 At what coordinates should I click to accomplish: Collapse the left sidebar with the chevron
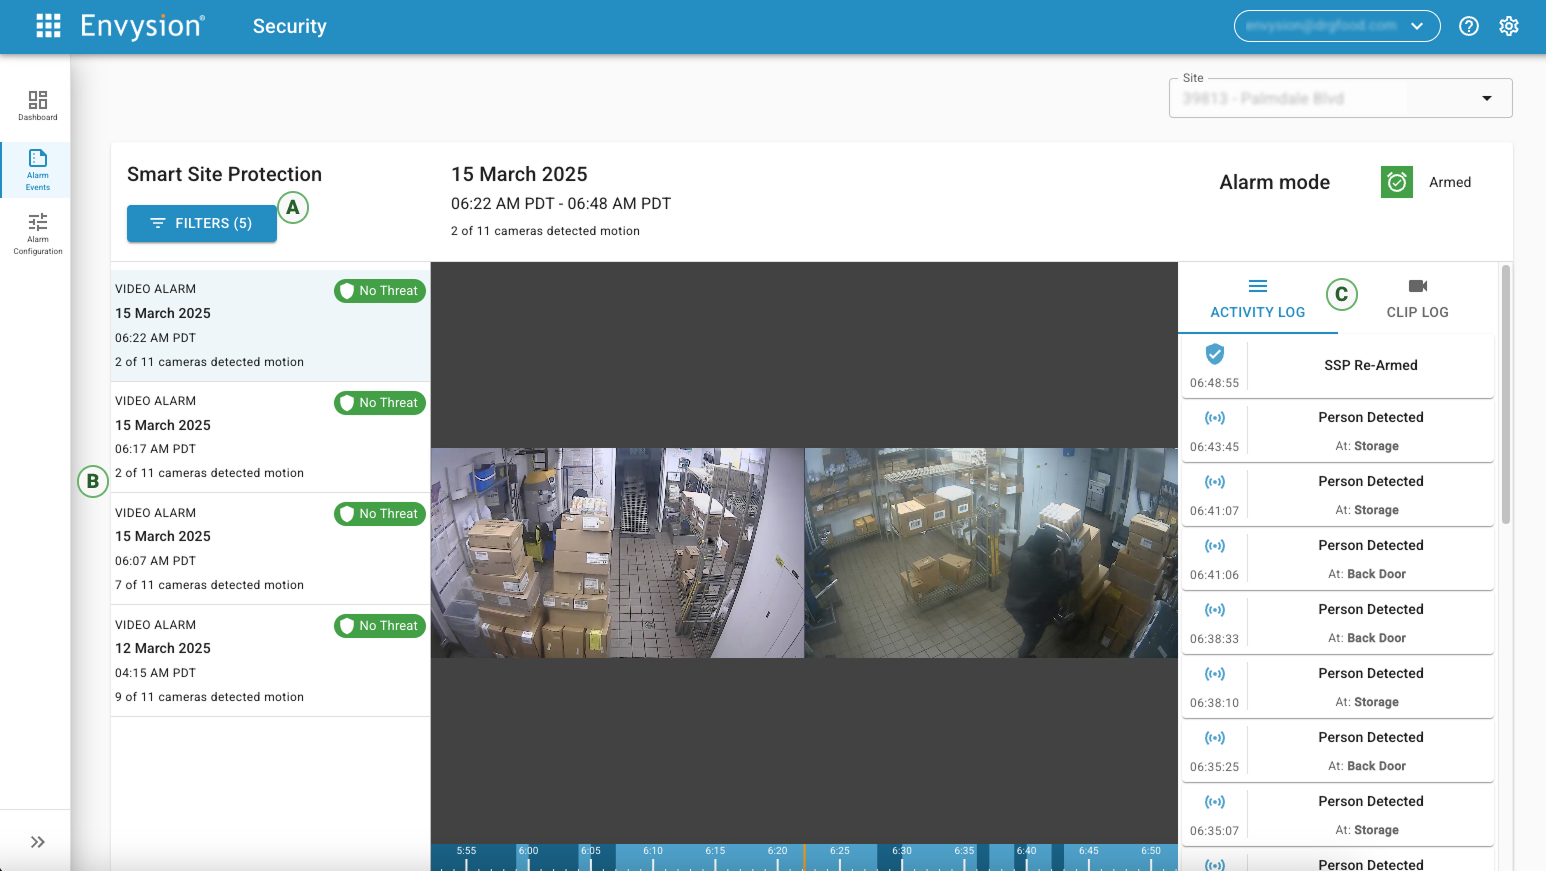point(38,841)
